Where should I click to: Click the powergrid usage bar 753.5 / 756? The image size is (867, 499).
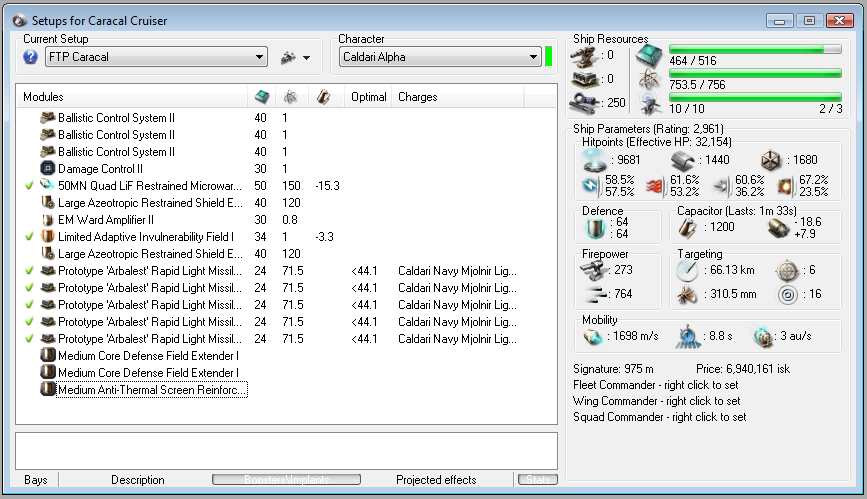tap(755, 73)
